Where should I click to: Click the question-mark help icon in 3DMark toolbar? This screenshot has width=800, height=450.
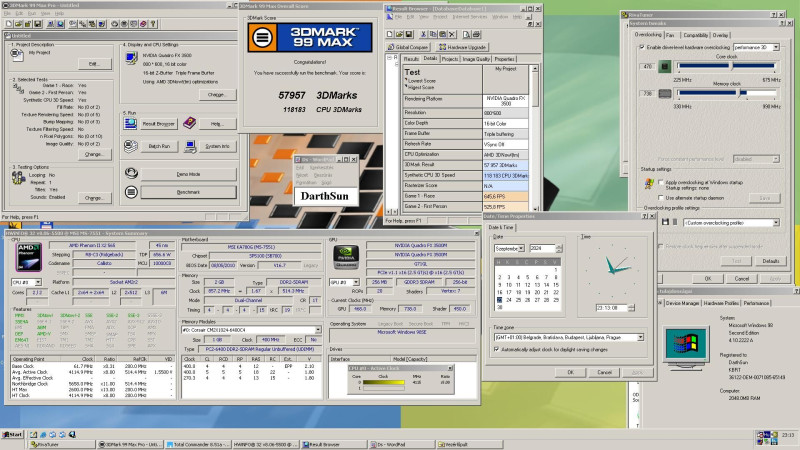click(153, 23)
